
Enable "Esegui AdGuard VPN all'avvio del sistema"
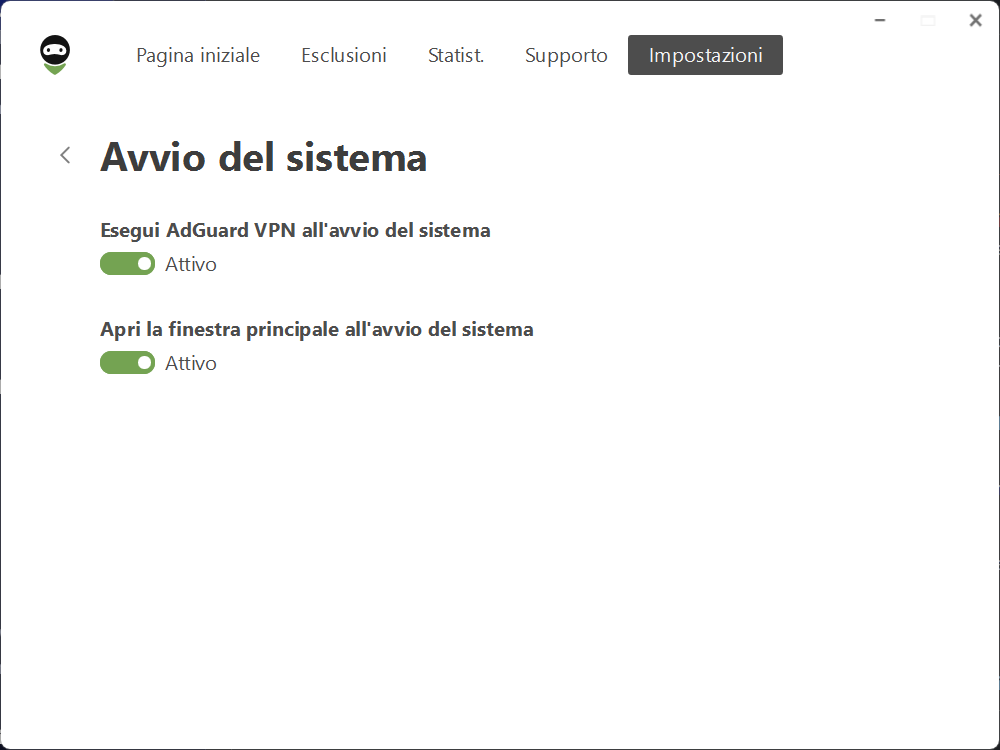click(x=127, y=263)
